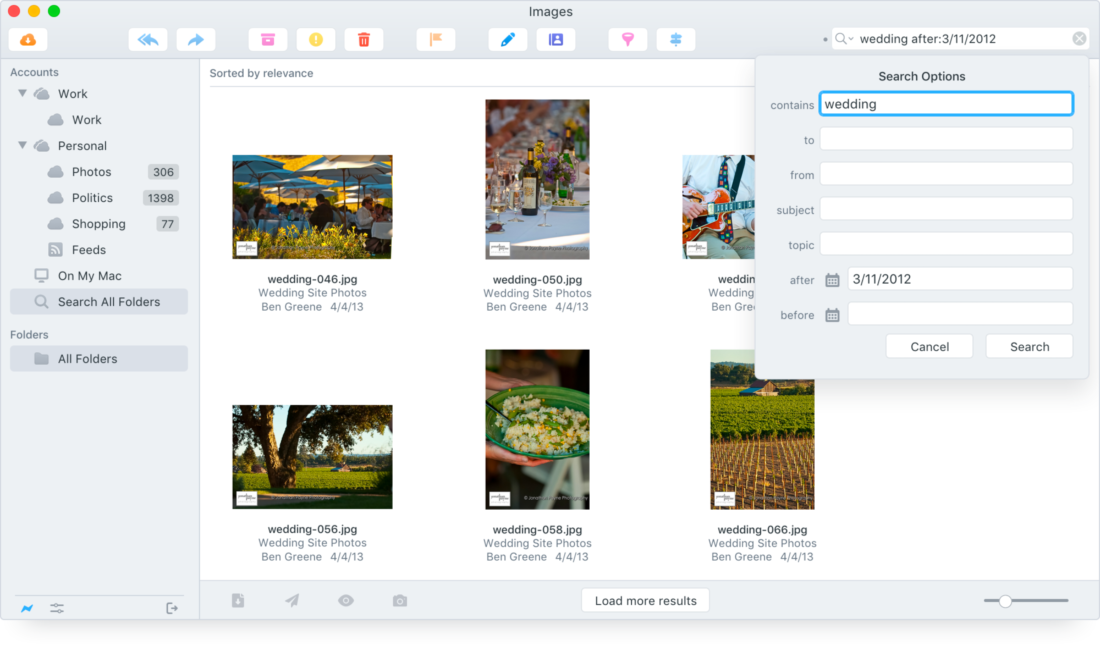Click the subject search field
Image resolution: width=1100 pixels, height=646 pixels.
946,209
